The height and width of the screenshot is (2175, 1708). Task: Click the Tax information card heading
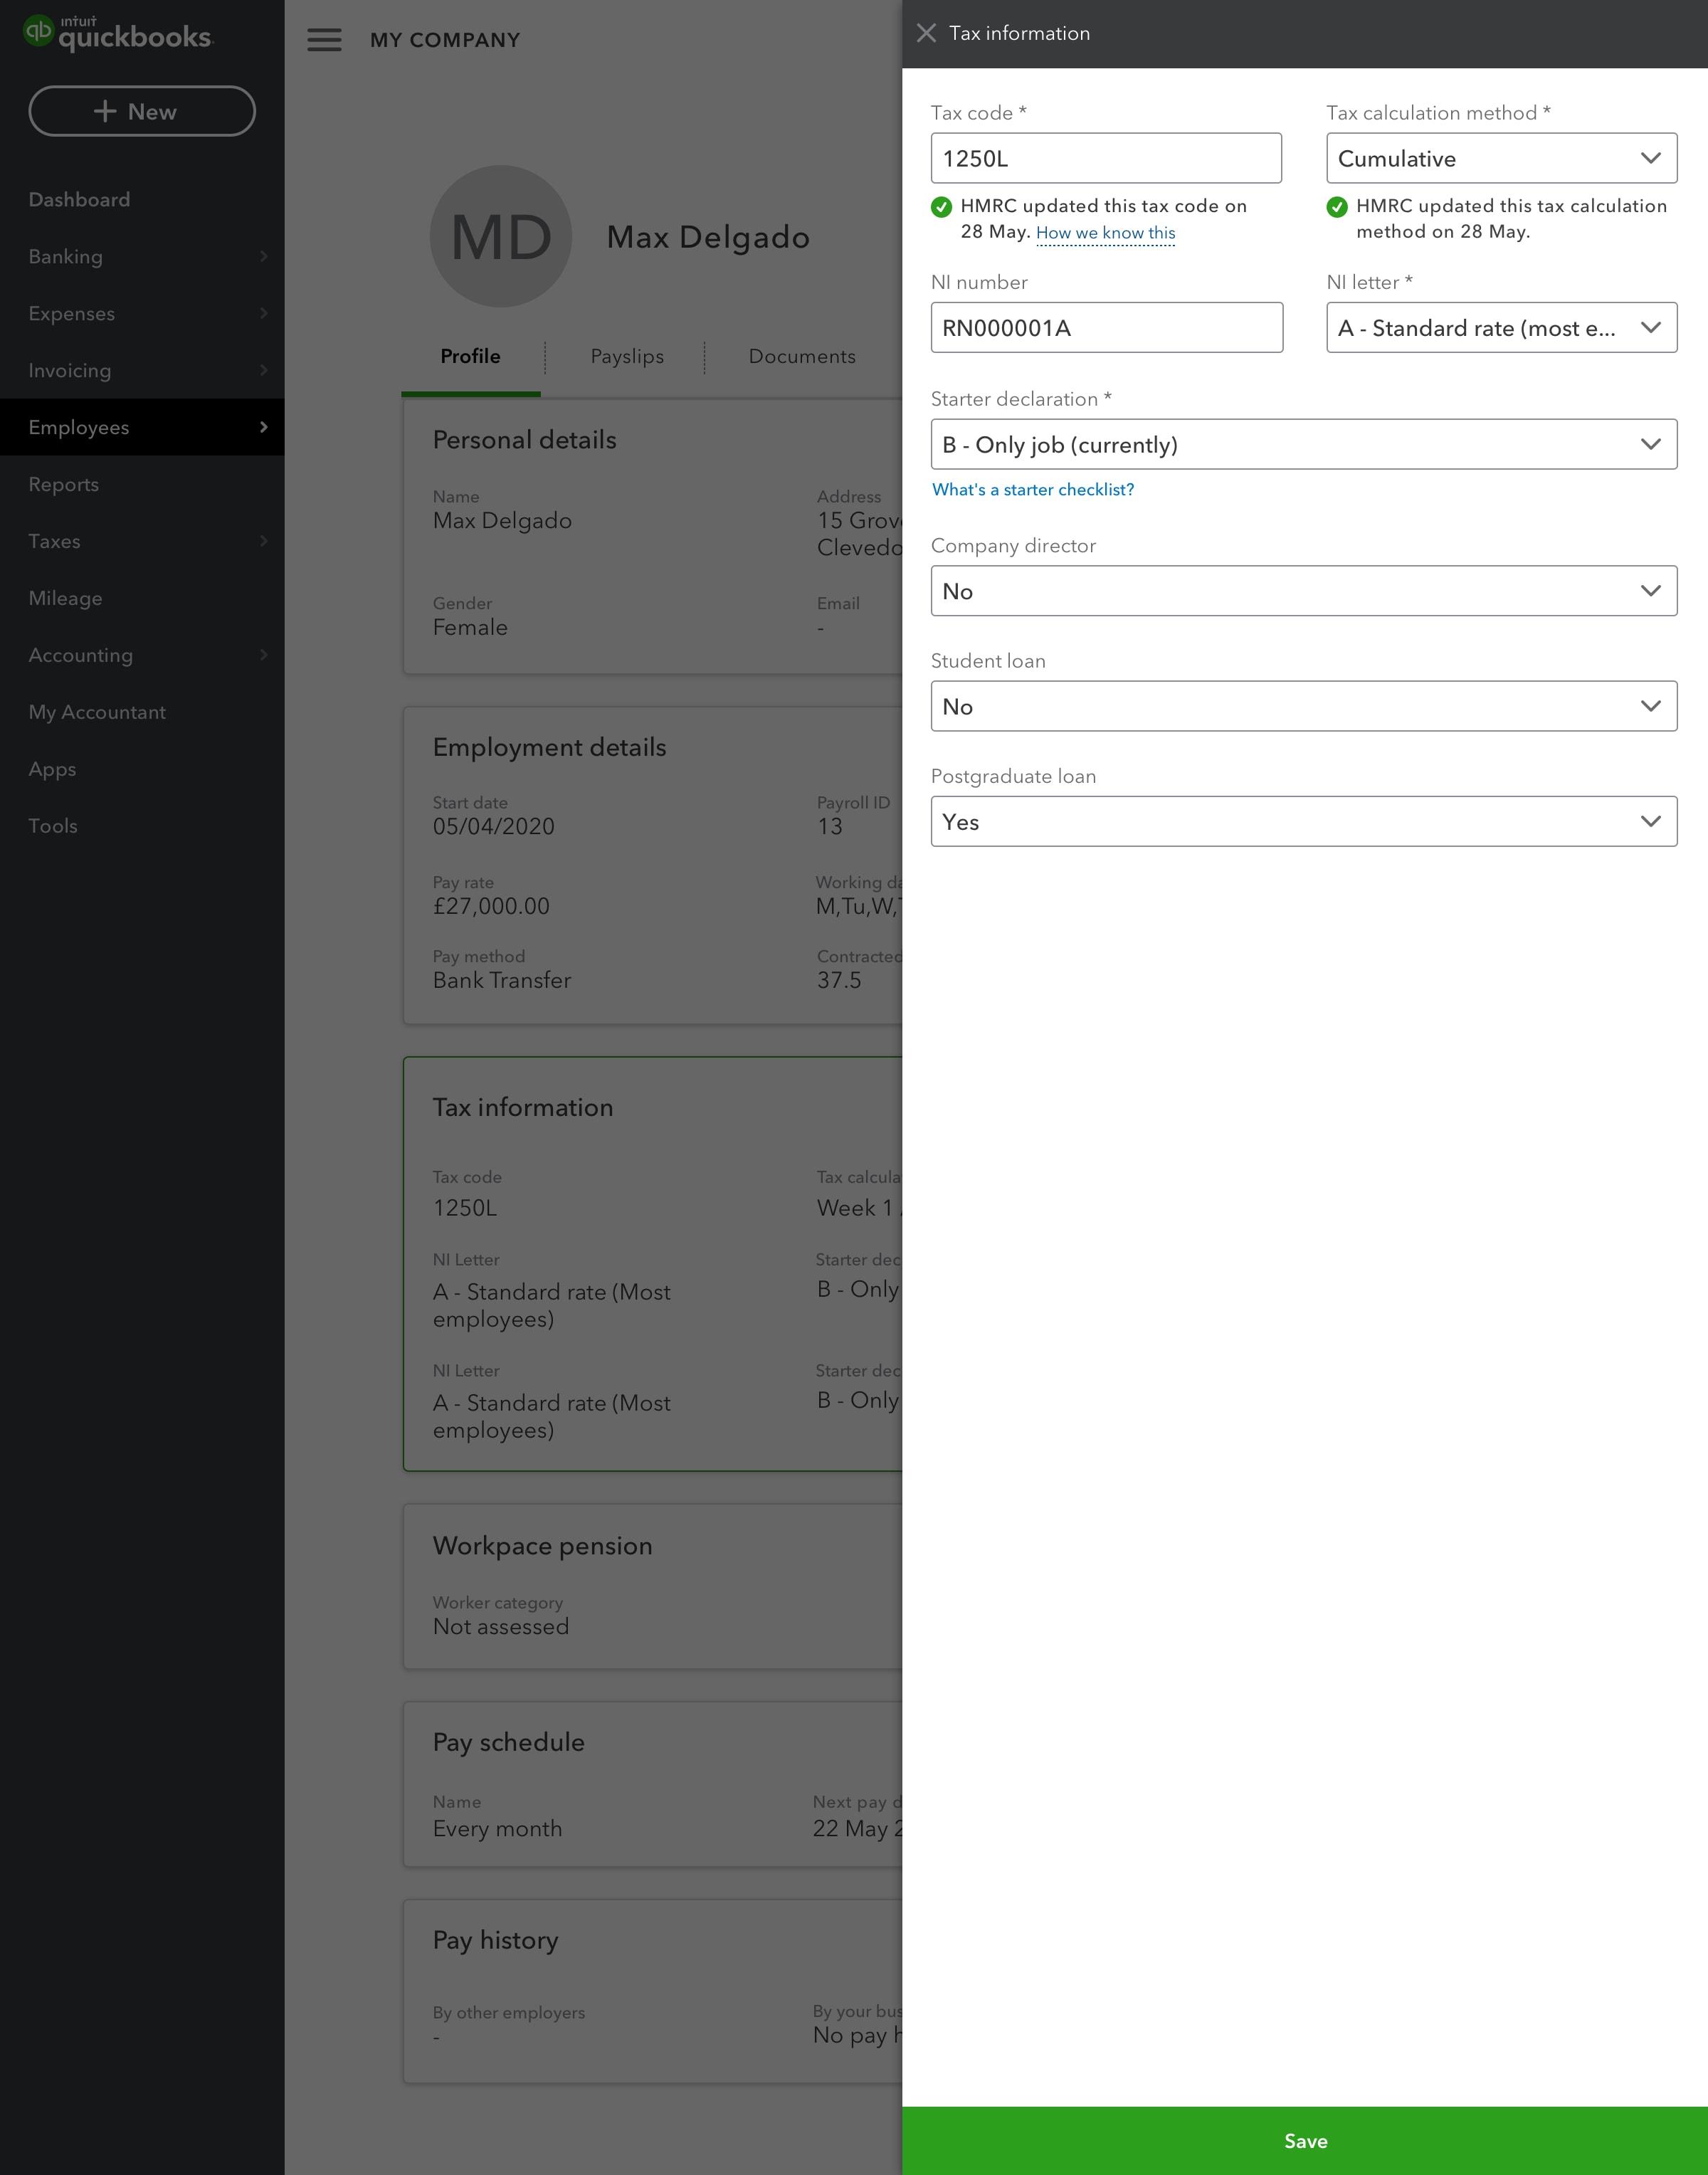[x=522, y=1108]
